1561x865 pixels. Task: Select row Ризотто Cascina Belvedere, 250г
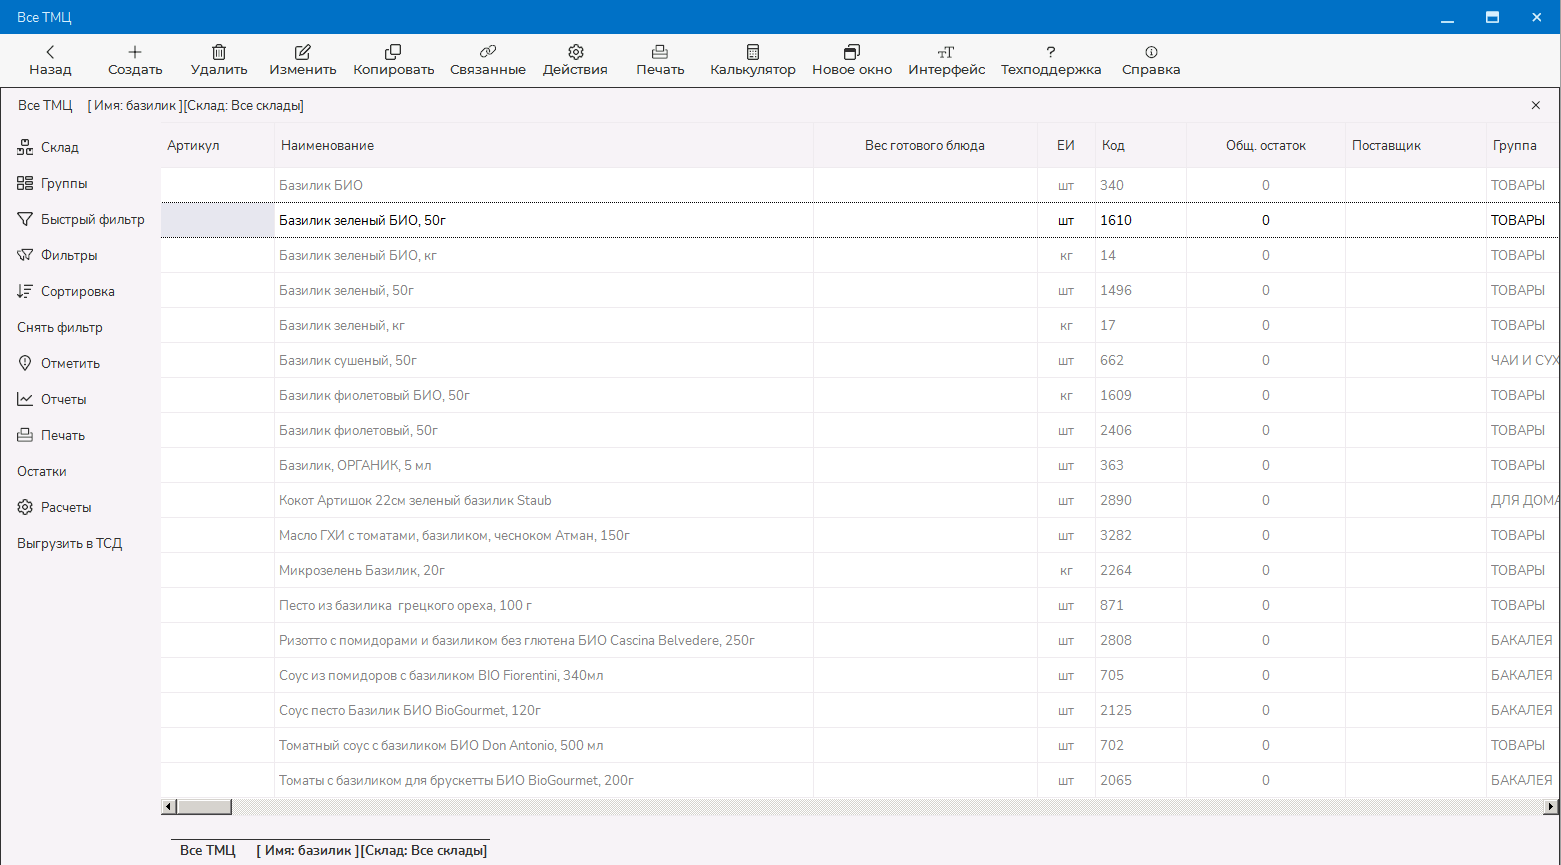pyautogui.click(x=860, y=640)
